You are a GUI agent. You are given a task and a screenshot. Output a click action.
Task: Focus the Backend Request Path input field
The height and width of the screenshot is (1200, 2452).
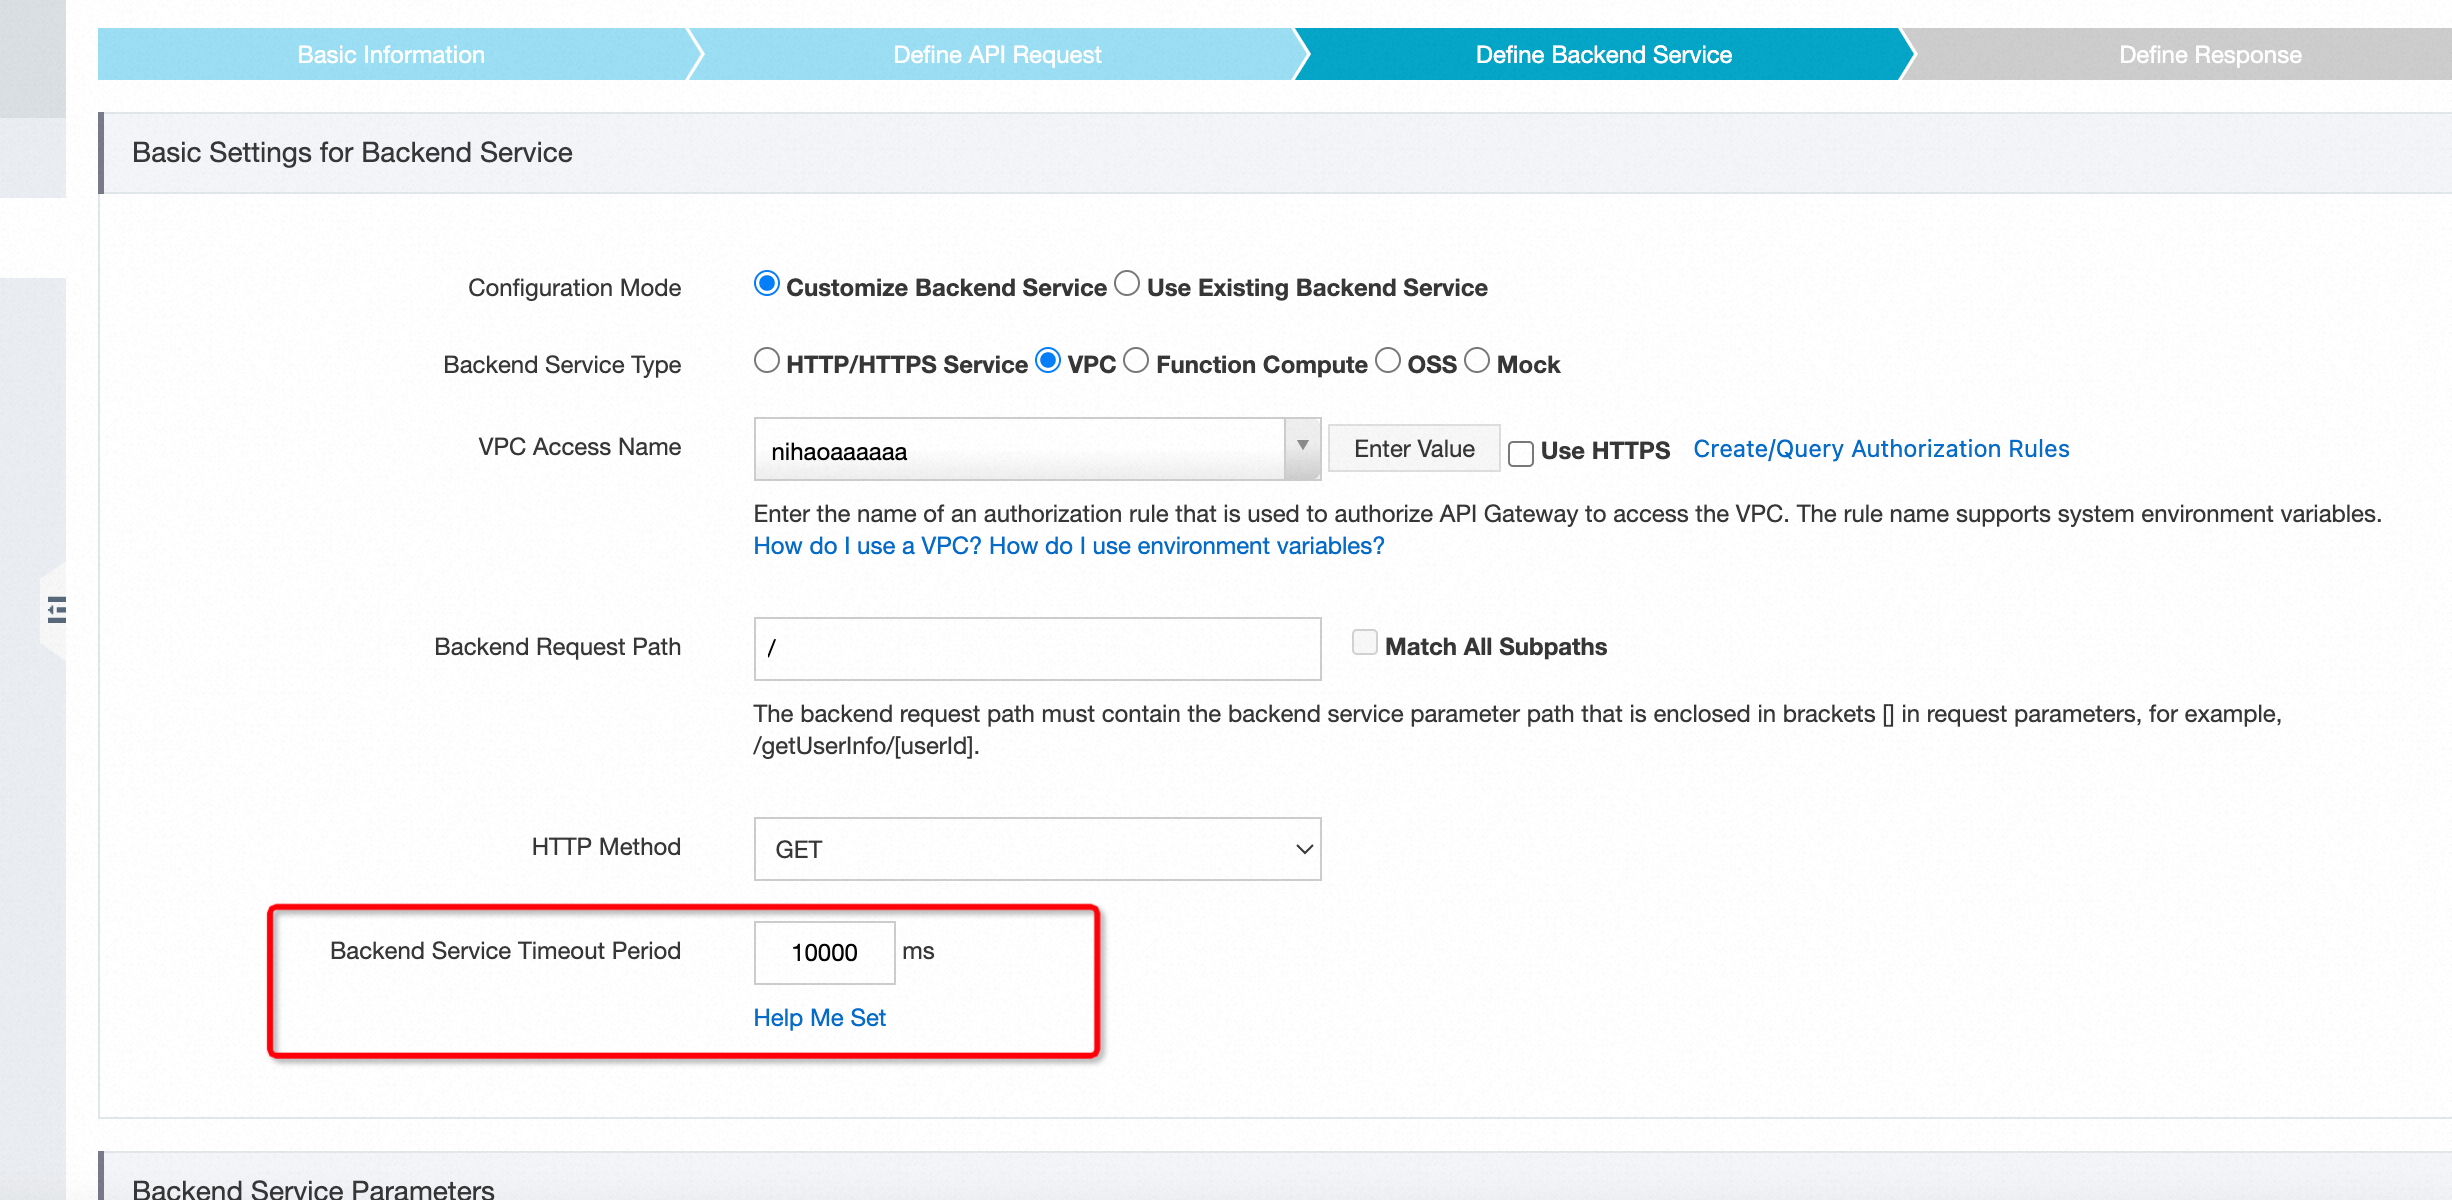[x=1037, y=649]
